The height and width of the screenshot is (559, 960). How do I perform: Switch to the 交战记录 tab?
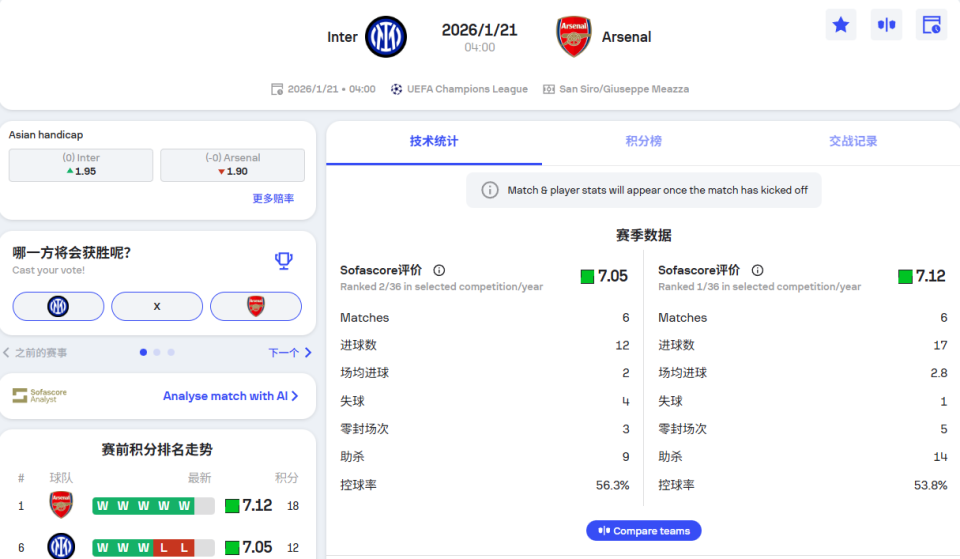coord(853,141)
